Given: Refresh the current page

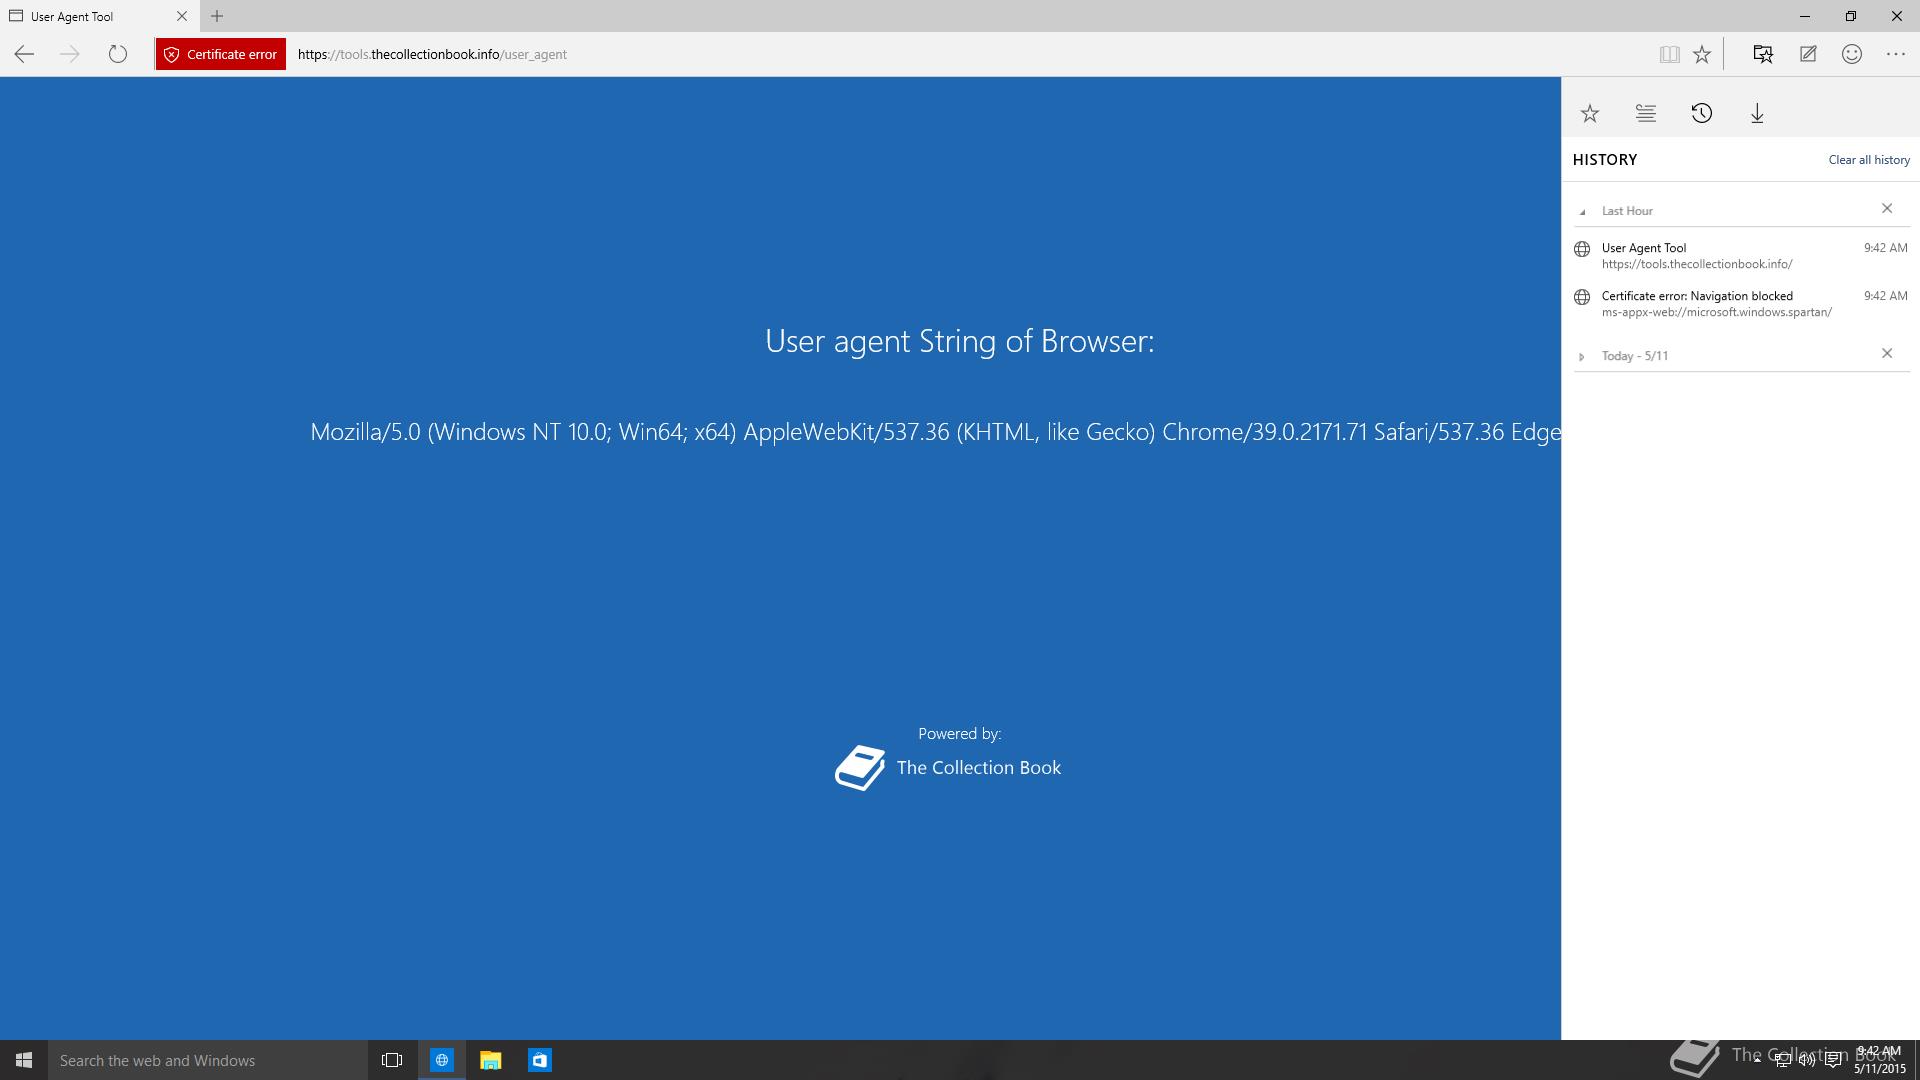Looking at the screenshot, I should (x=117, y=54).
